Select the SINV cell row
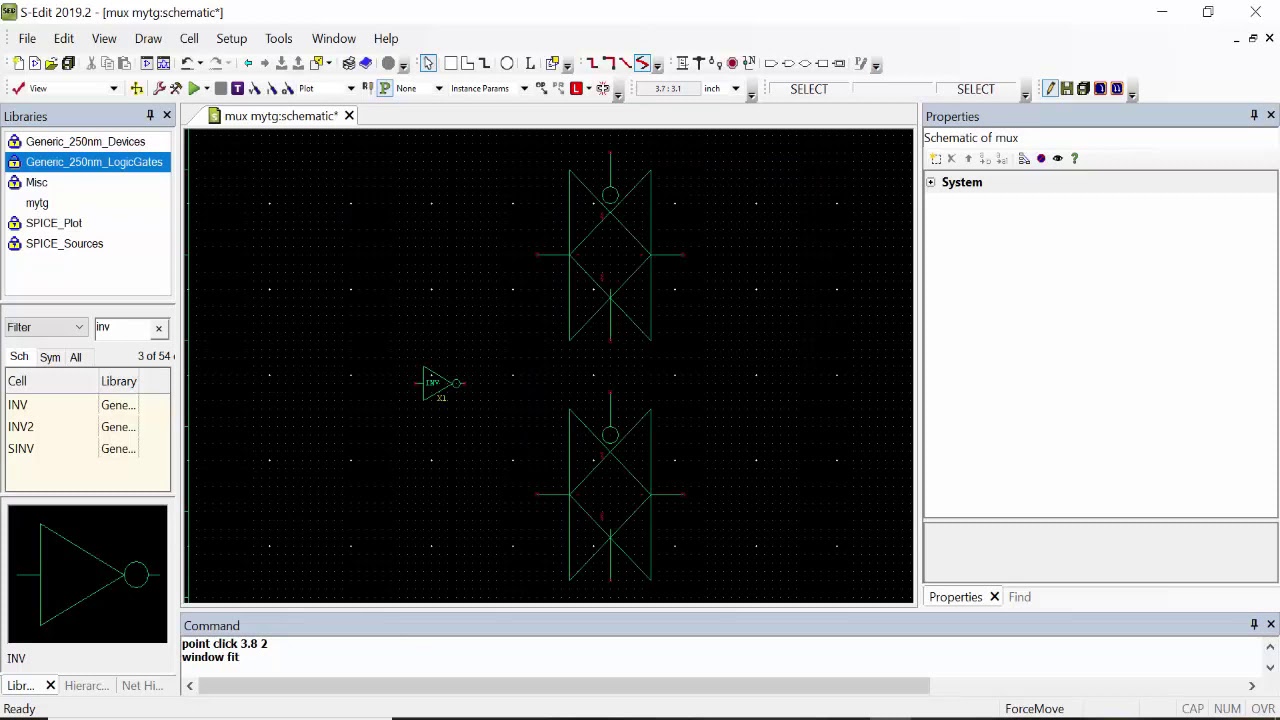Image resolution: width=1280 pixels, height=720 pixels. (x=88, y=449)
